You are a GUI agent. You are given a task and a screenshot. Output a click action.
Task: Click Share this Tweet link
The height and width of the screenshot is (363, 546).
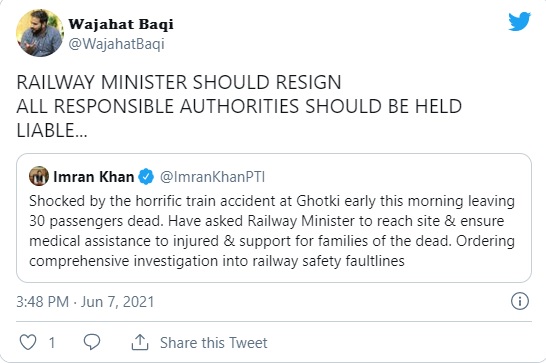tap(213, 343)
